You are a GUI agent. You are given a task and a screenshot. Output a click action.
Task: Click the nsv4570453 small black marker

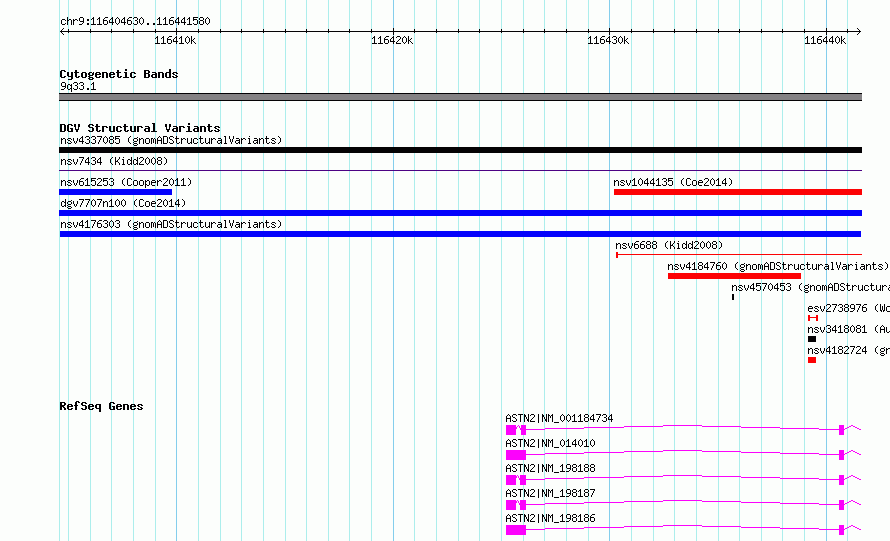click(733, 297)
